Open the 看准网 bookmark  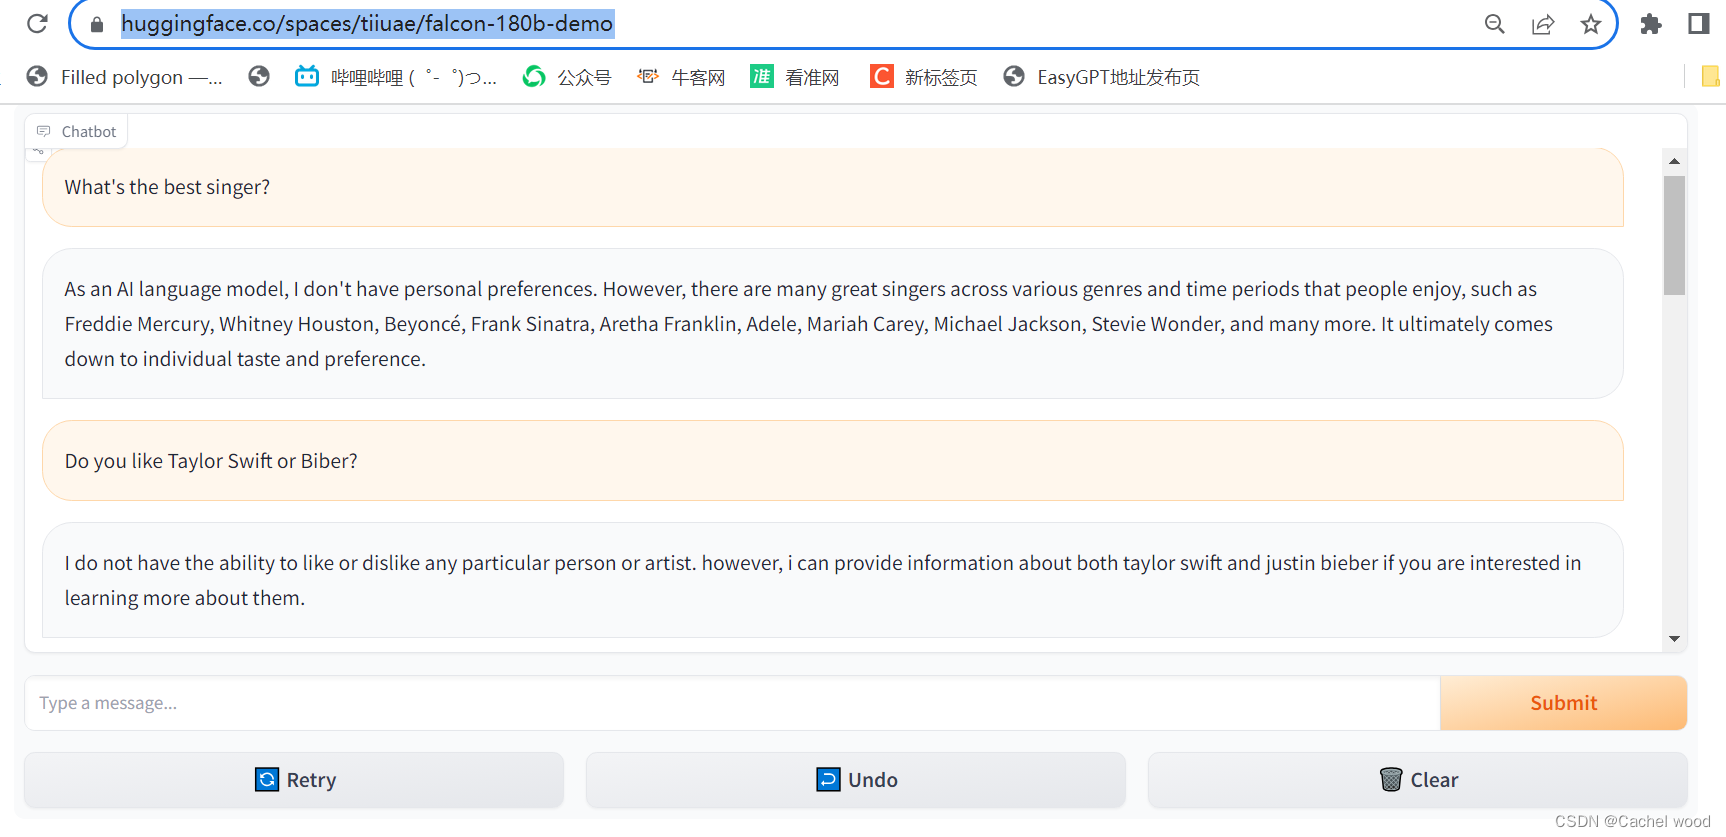click(x=795, y=77)
